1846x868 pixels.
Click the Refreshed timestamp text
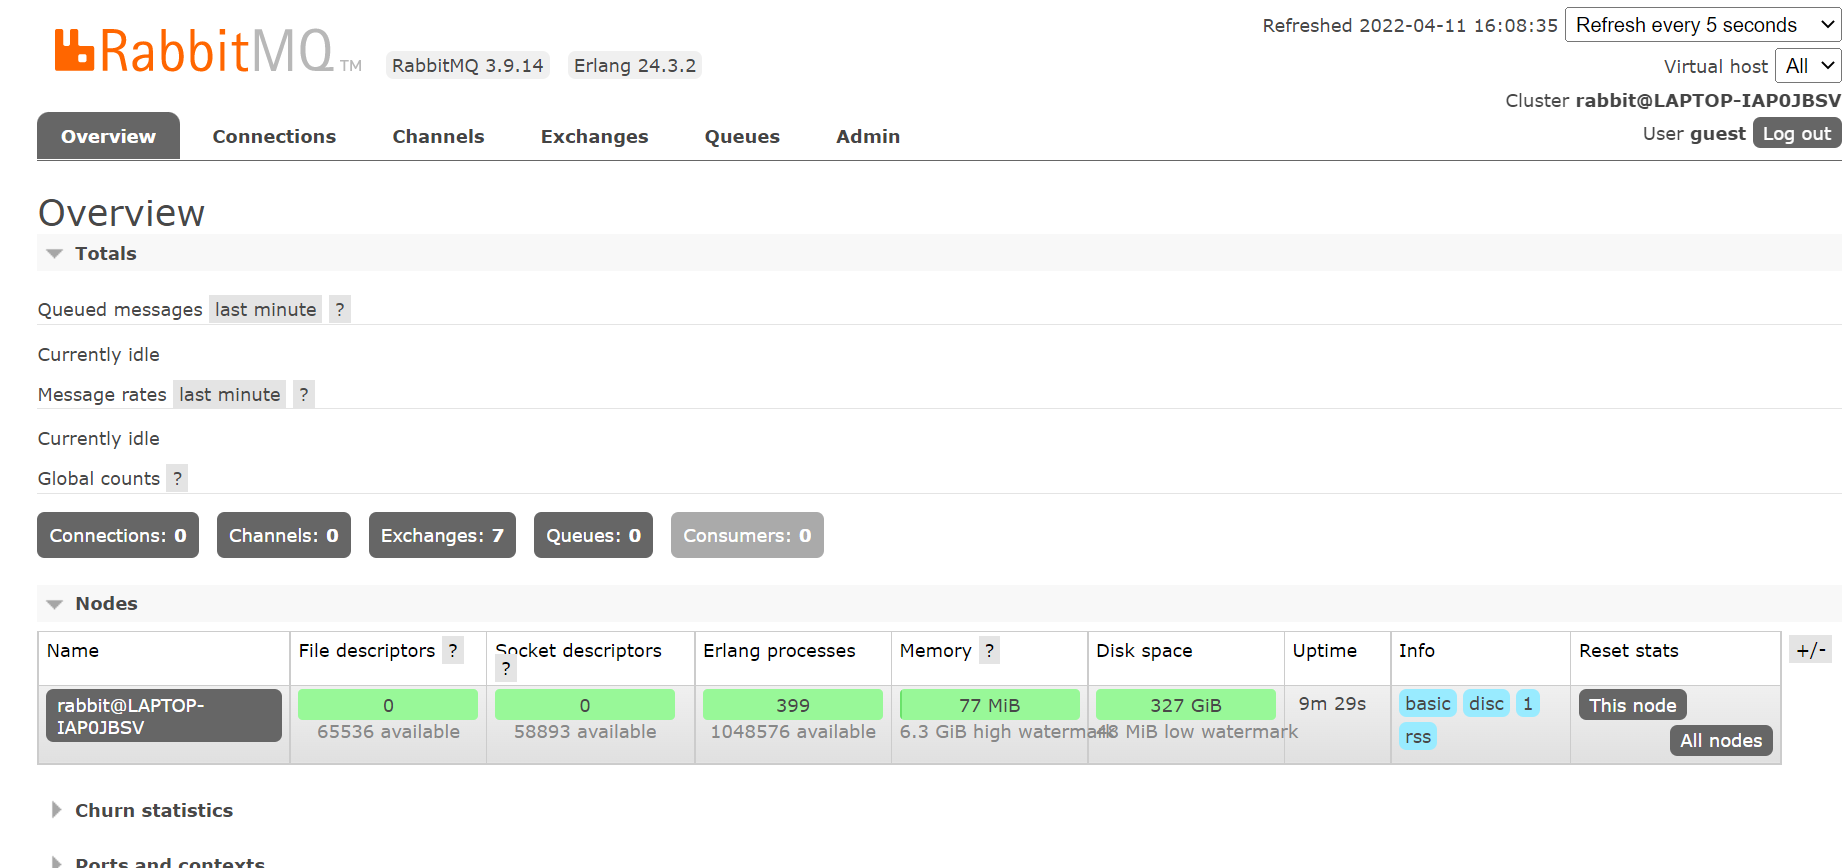pos(1410,26)
